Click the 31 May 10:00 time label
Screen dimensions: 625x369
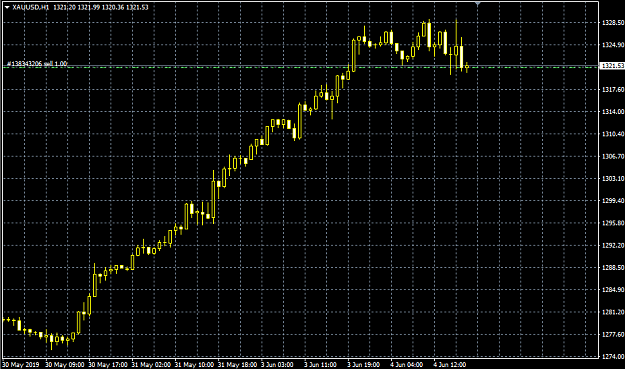194,365
